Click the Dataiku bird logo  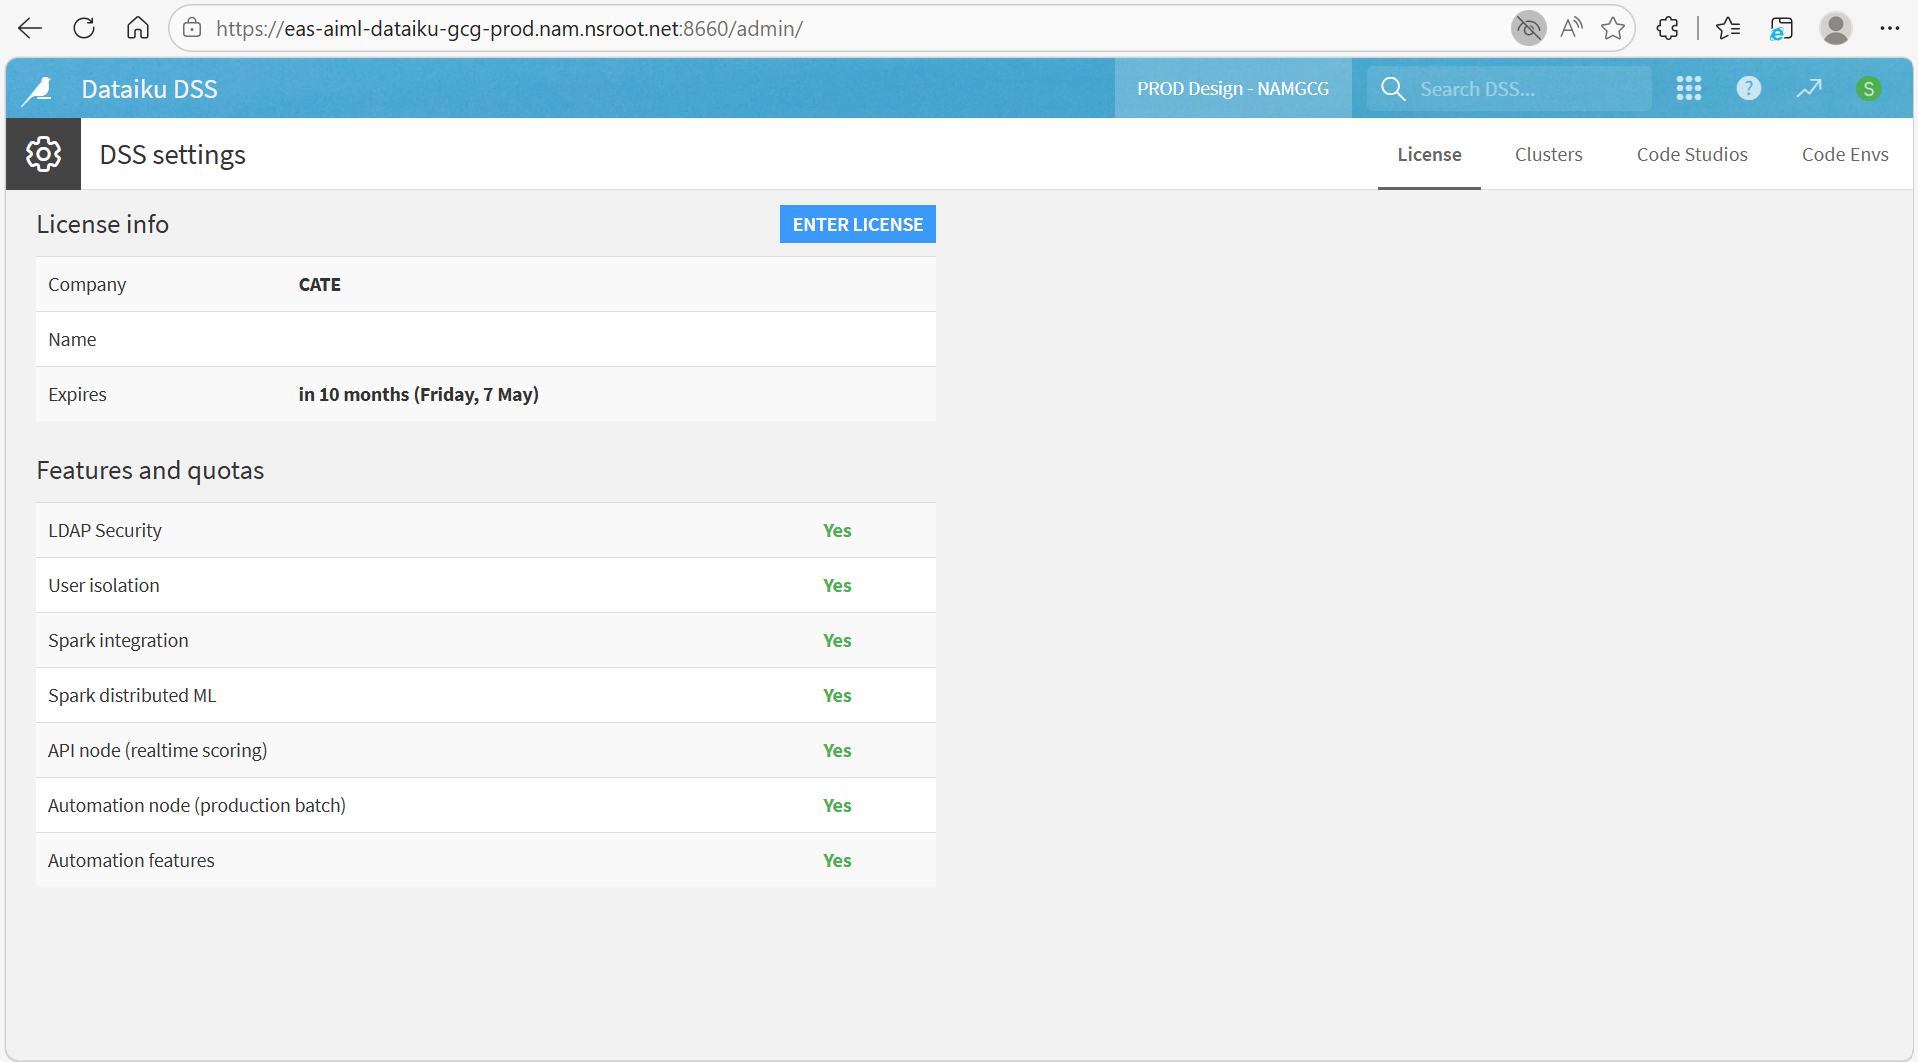click(39, 90)
